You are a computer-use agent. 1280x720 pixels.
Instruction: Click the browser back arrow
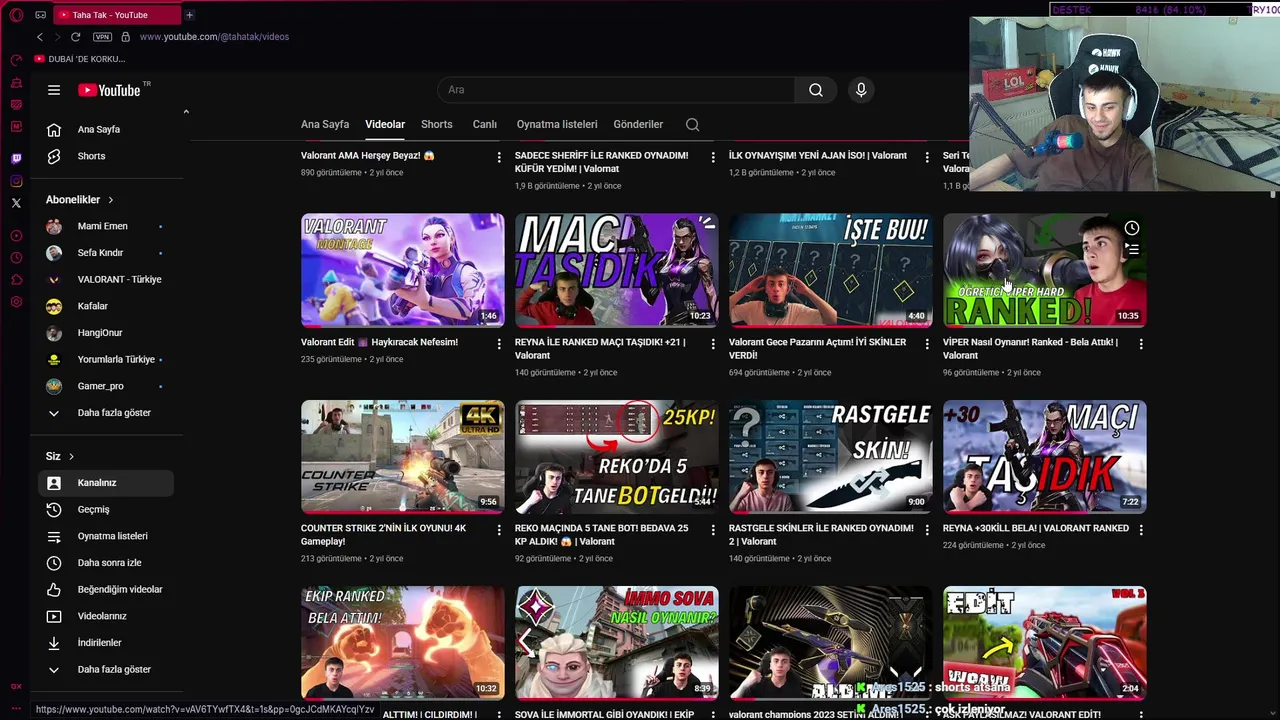[40, 37]
